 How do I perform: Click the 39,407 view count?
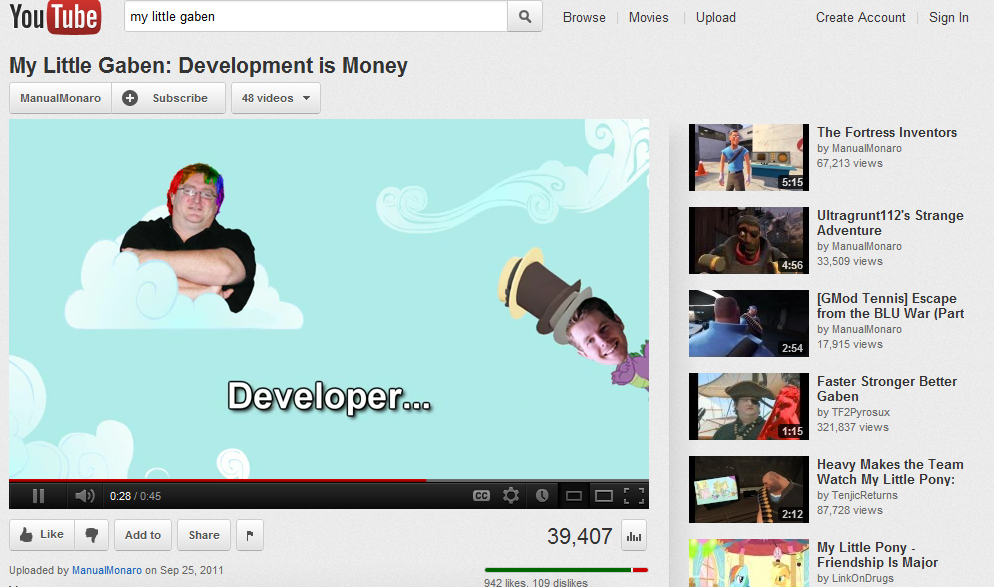[579, 536]
